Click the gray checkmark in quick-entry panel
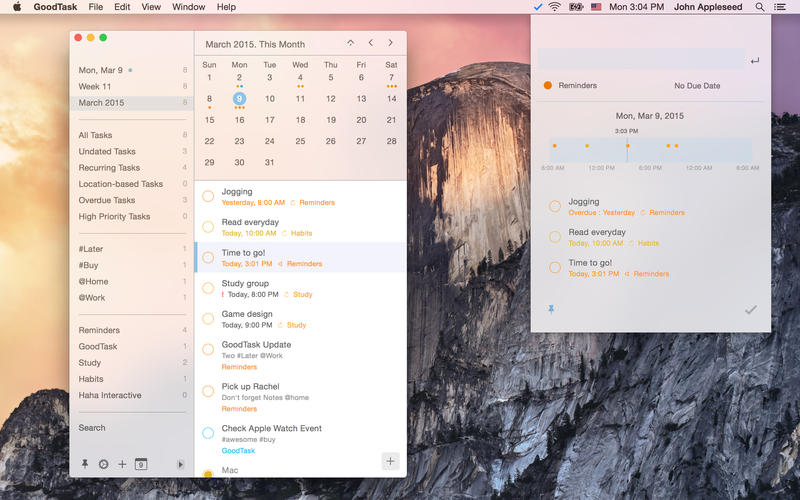Viewport: 800px width, 500px height. (x=750, y=310)
